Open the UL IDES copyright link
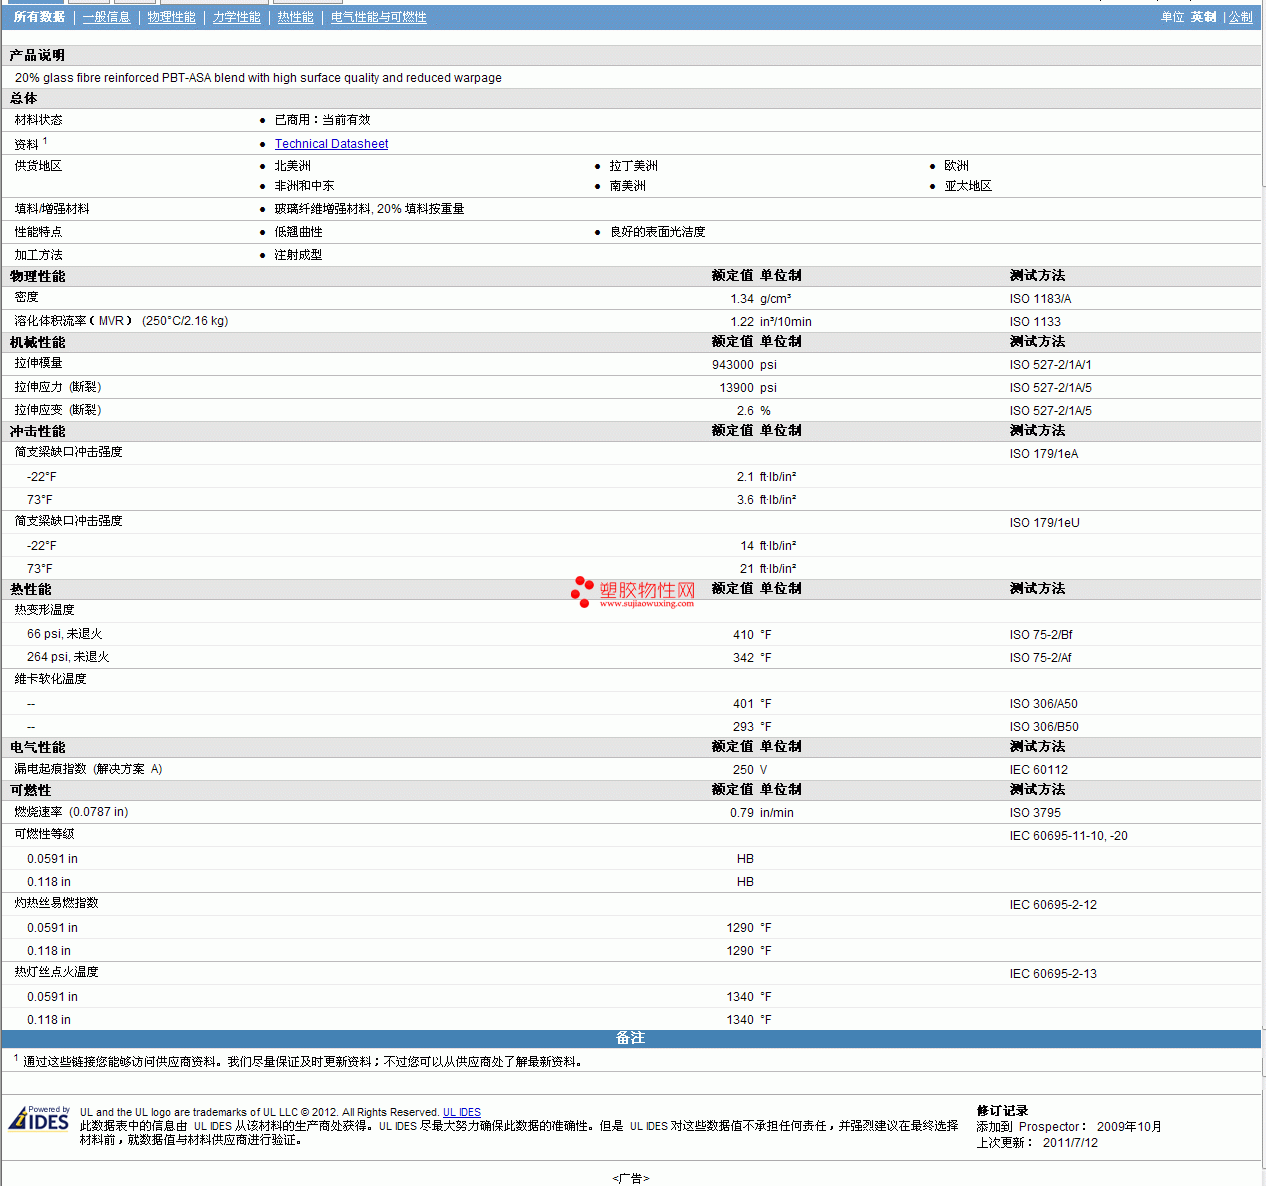Screen dimensions: 1266x1186 462,1112
